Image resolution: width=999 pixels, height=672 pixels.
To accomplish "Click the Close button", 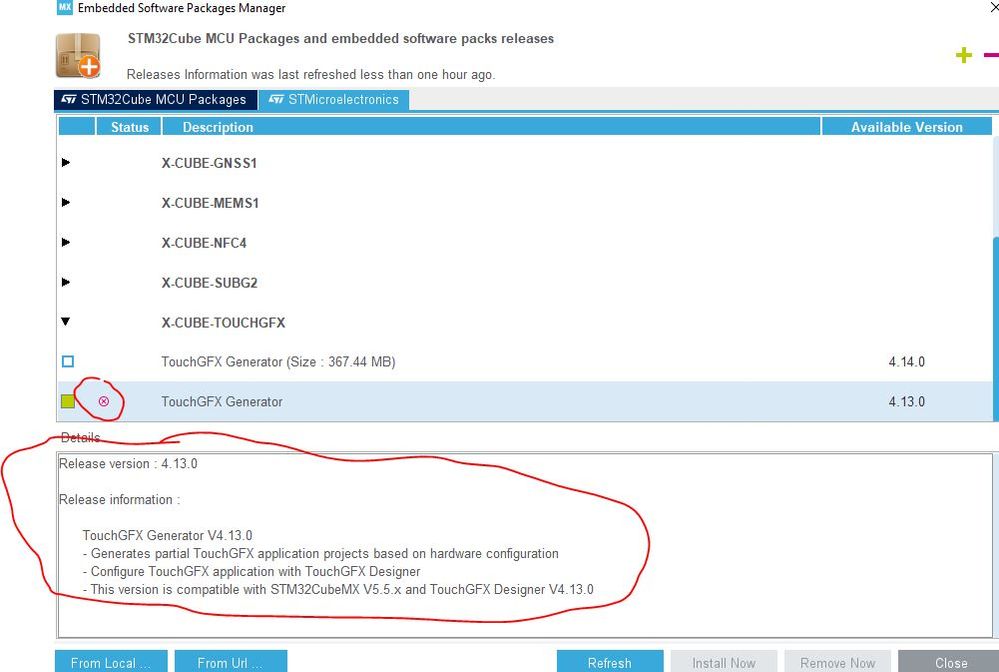I will 949,662.
